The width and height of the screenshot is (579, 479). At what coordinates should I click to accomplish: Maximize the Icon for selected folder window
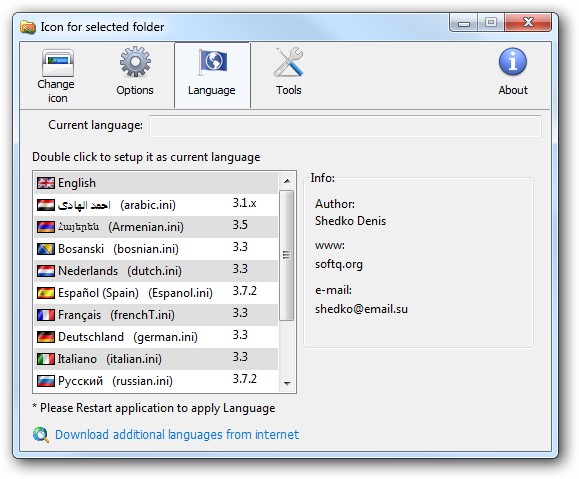pyautogui.click(x=491, y=23)
